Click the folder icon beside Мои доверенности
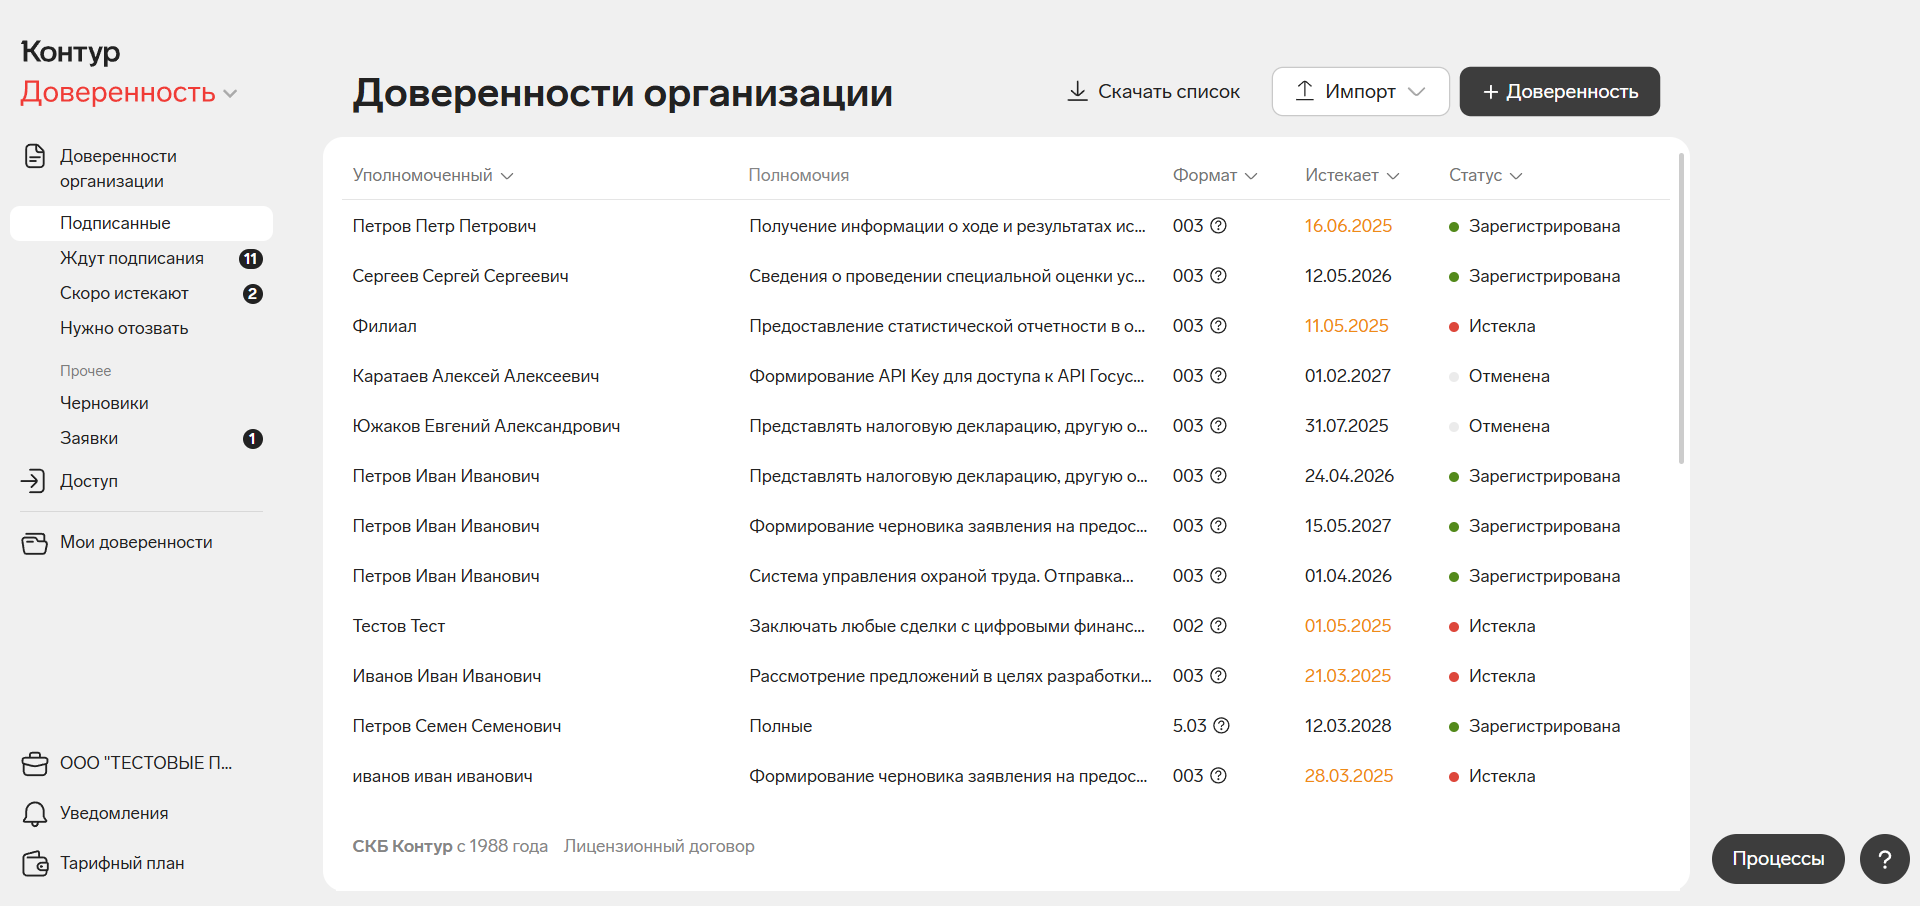 click(35, 543)
